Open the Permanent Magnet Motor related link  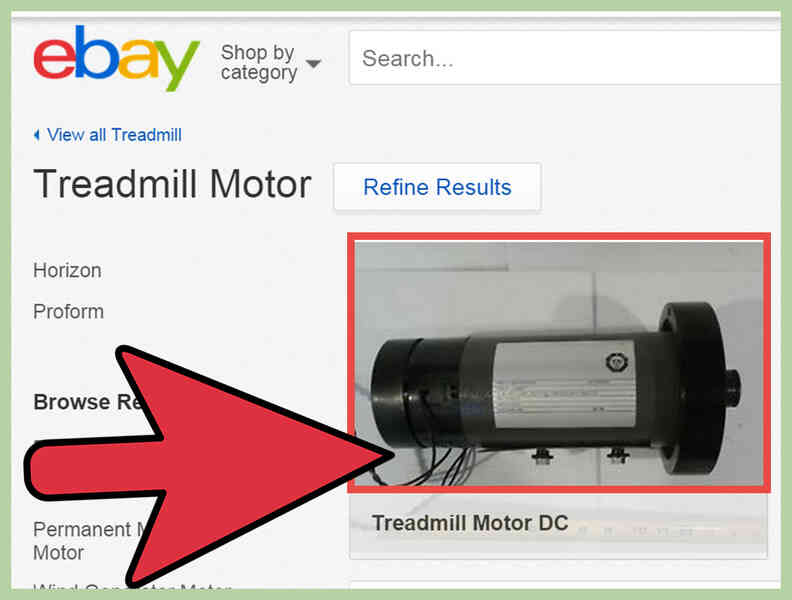[83, 541]
